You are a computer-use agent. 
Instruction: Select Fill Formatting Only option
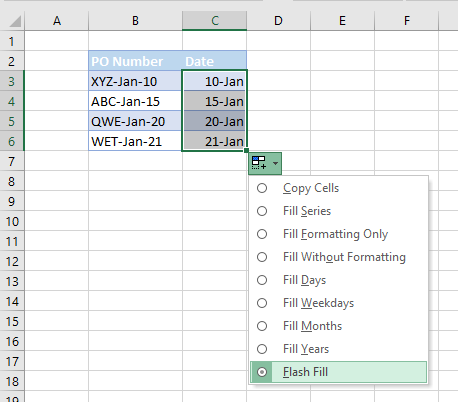(x=338, y=234)
